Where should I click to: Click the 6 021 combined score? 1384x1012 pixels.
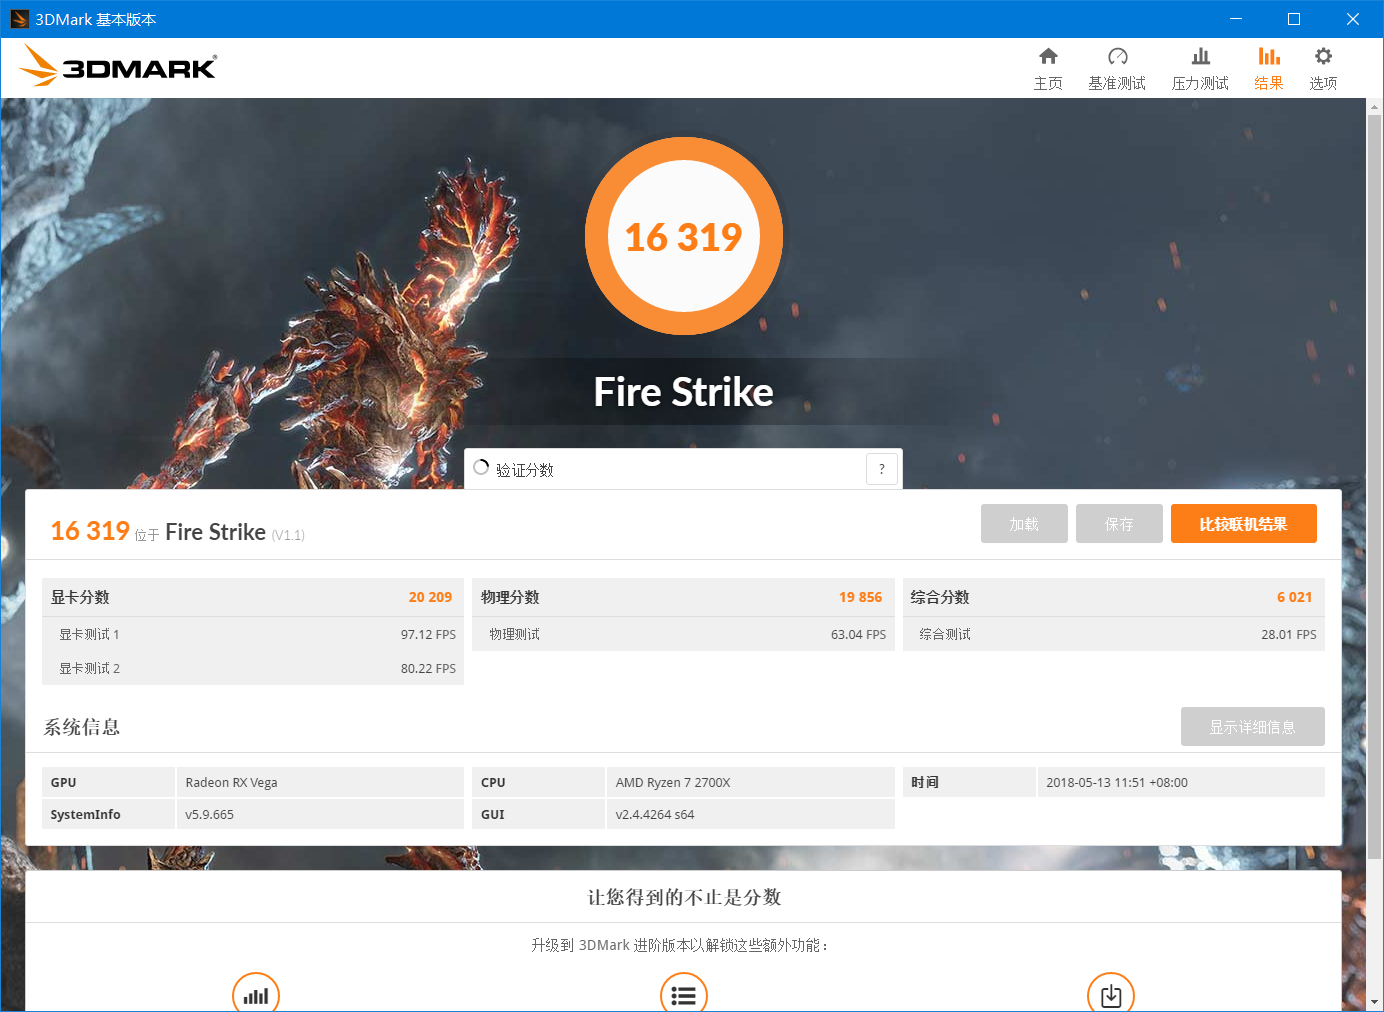click(1294, 597)
